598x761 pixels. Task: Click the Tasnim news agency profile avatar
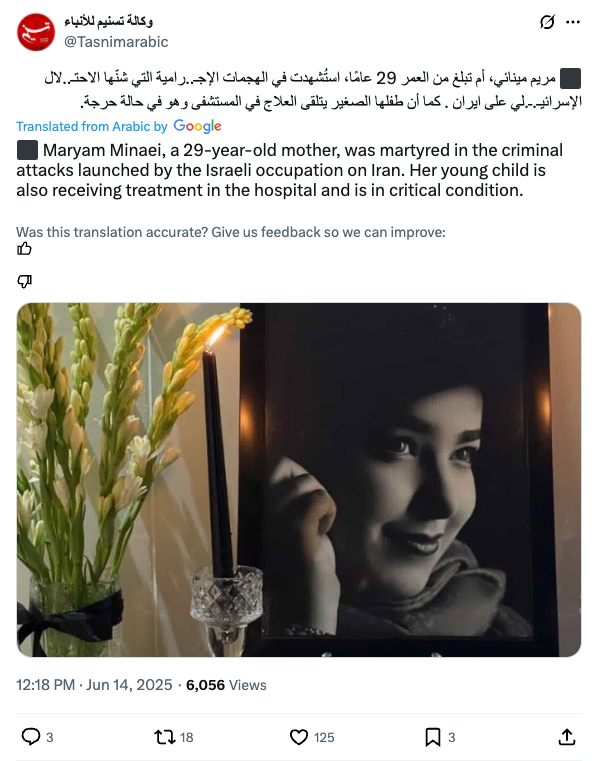36,32
